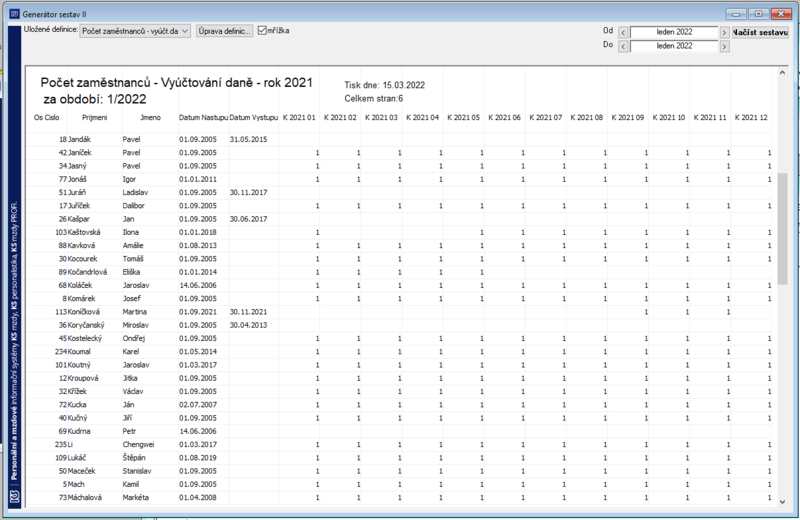Image resolution: width=800 pixels, height=520 pixels.
Task: Click previous month arrow for Od
Action: click(623, 33)
